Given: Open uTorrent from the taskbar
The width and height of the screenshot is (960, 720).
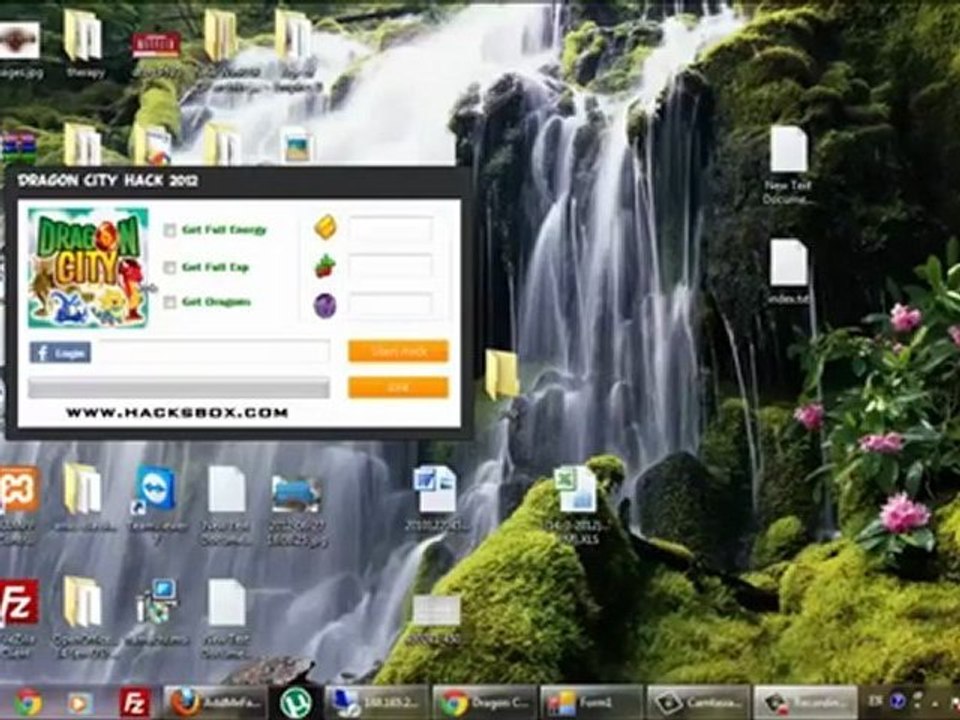Looking at the screenshot, I should tap(296, 703).
